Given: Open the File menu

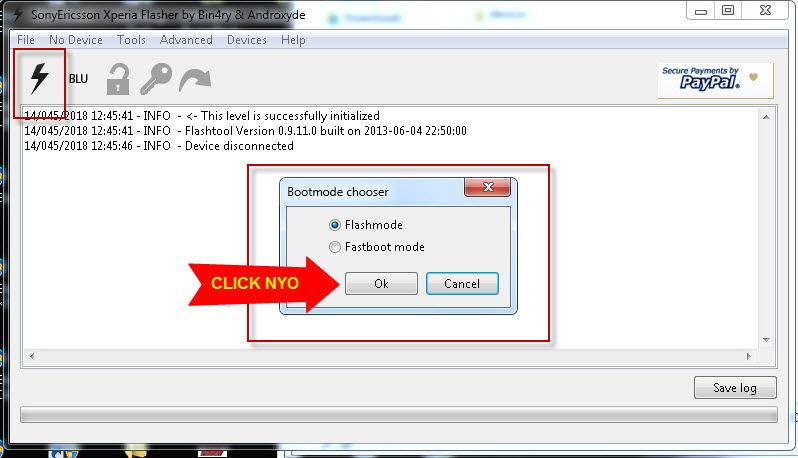Looking at the screenshot, I should click(25, 40).
